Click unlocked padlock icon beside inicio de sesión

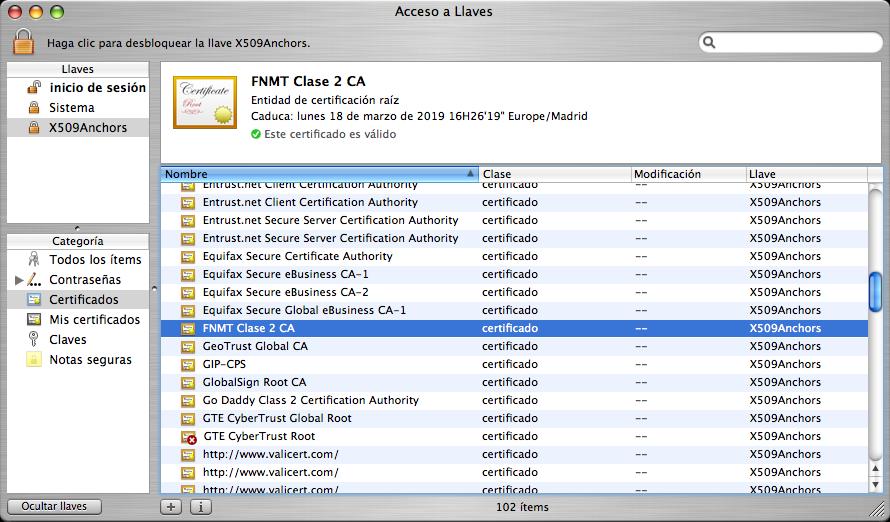34,87
